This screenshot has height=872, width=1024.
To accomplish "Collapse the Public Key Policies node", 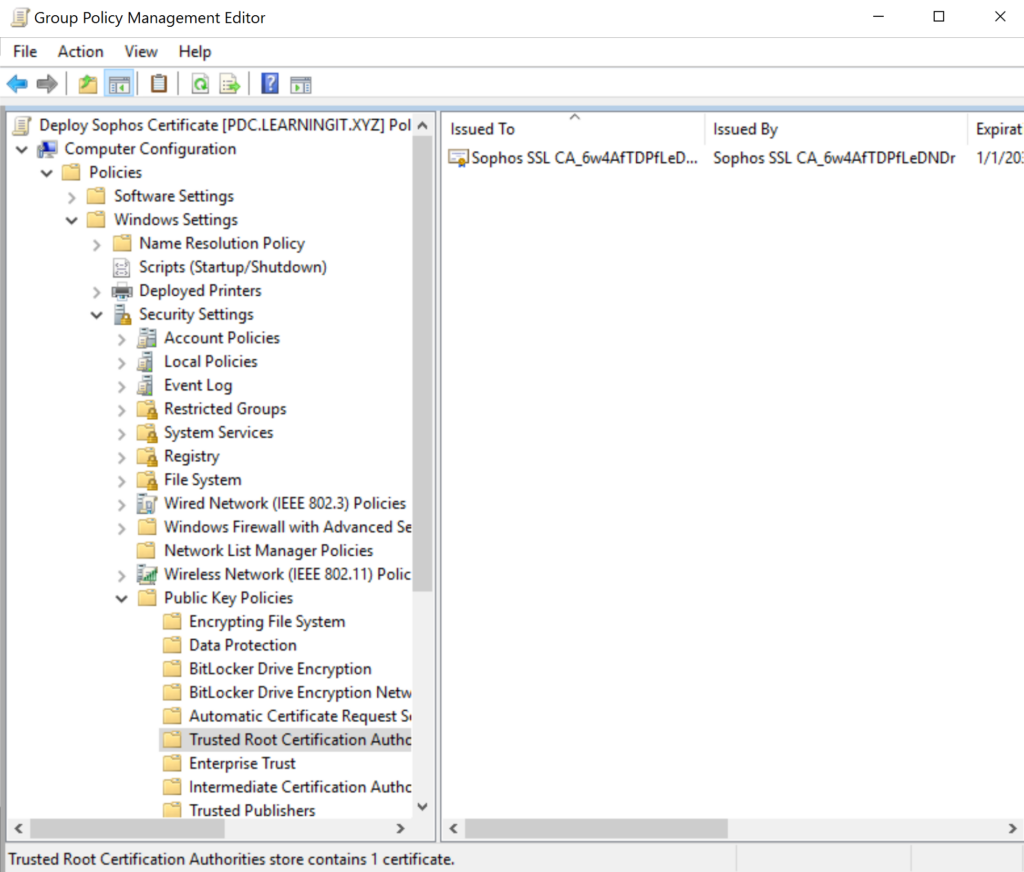I will click(121, 599).
